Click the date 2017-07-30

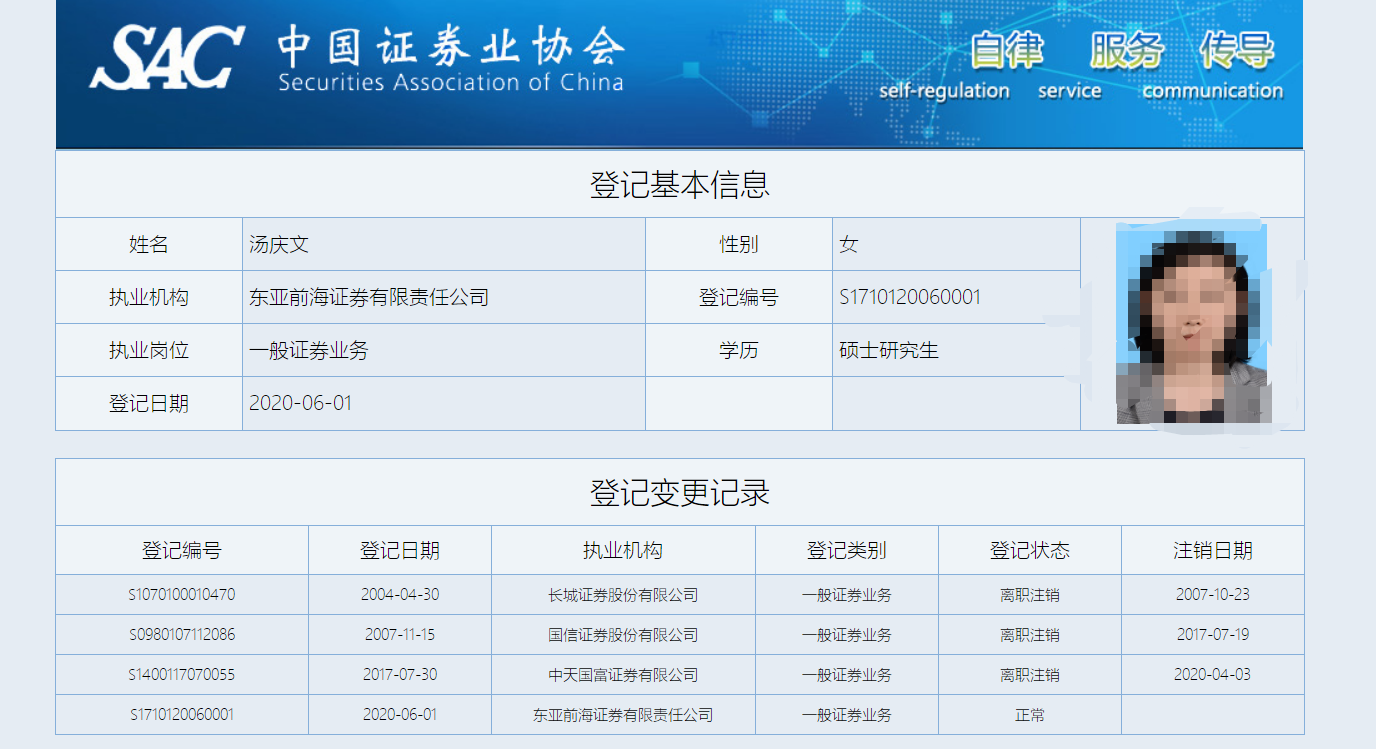400,675
